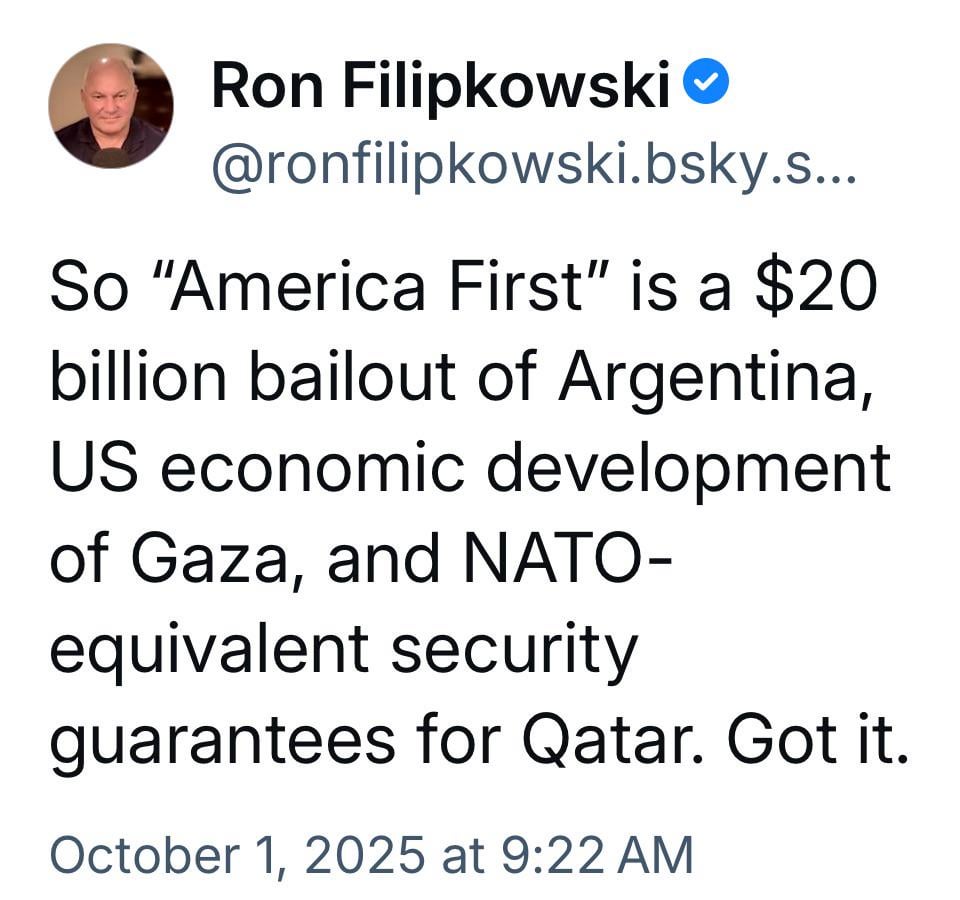Open Ron Filipkowski display name
960x900 pixels.
click(440, 86)
